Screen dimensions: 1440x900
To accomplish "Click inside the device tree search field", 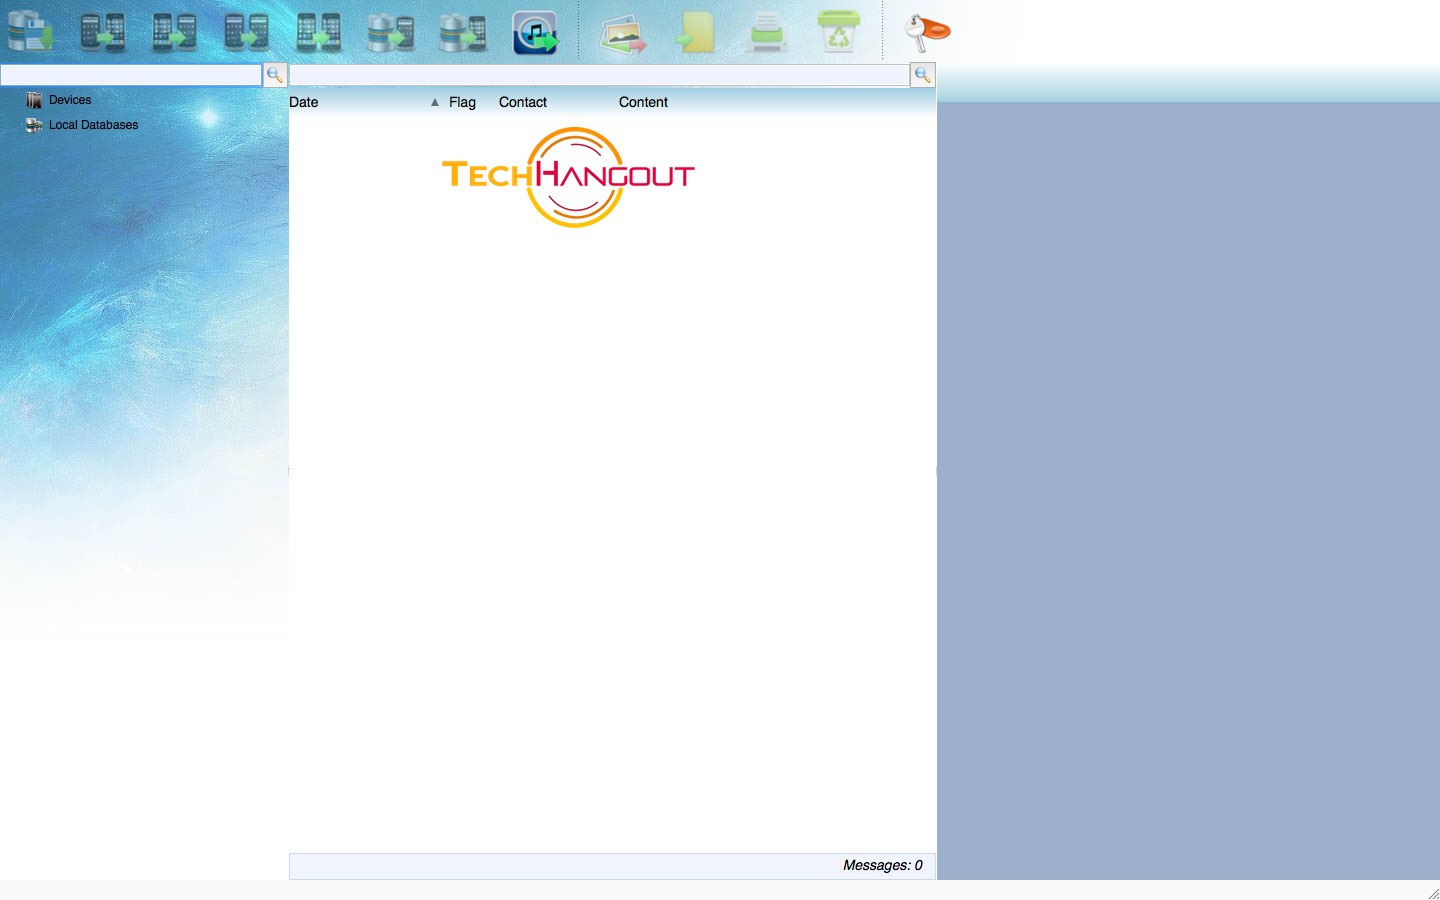I will tap(131, 75).
